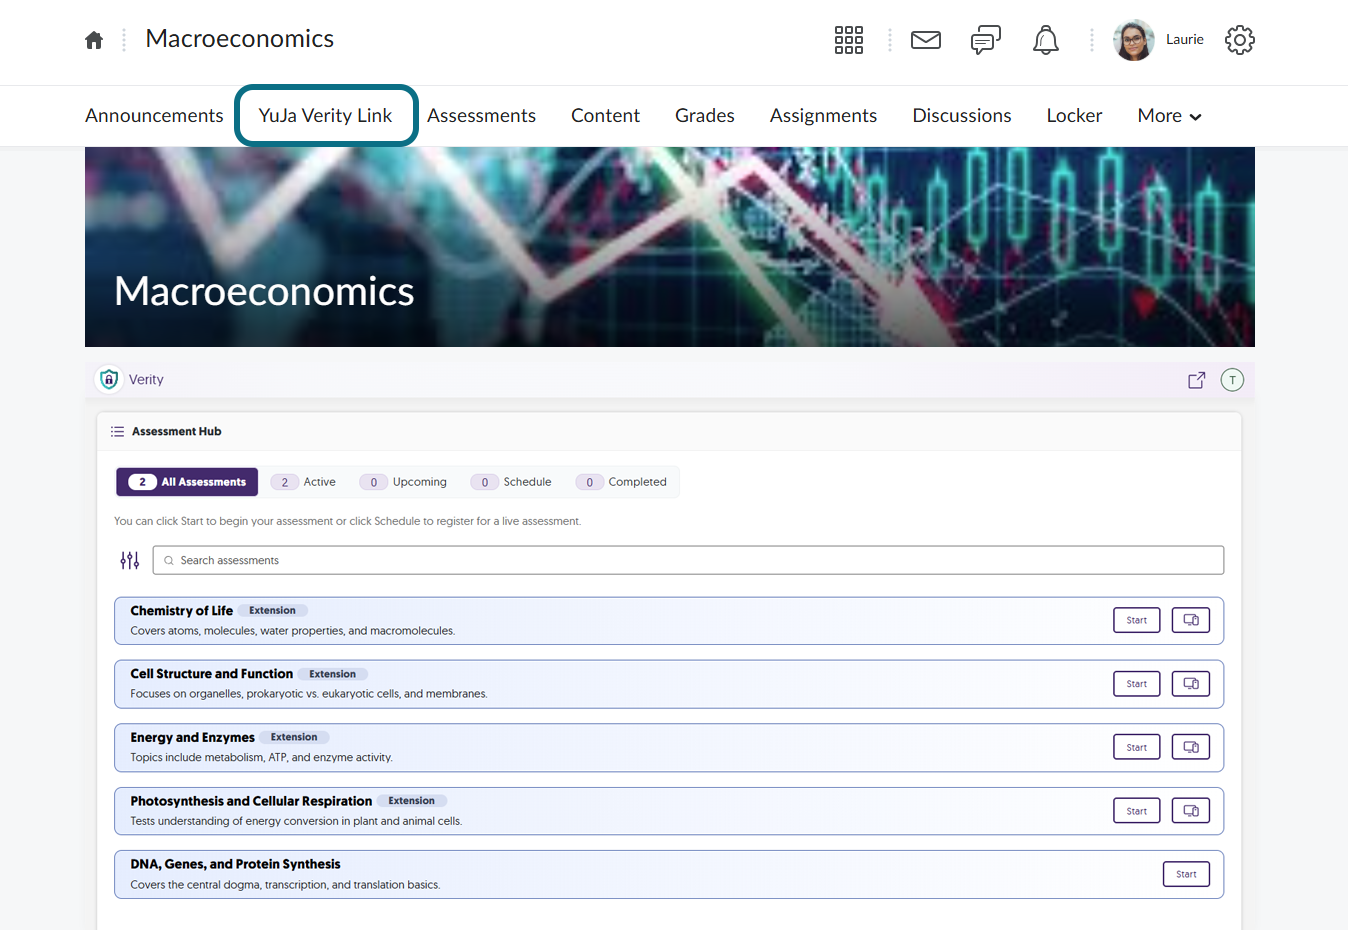
Task: Go to the course home icon
Action: pyautogui.click(x=94, y=40)
